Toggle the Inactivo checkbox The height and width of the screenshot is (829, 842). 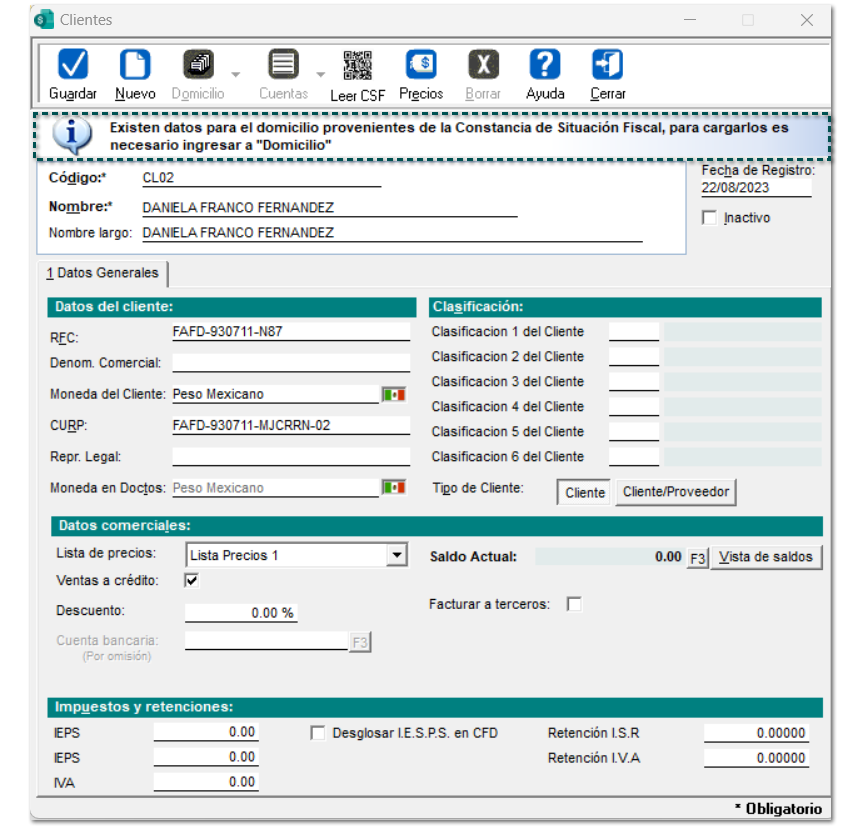[709, 217]
